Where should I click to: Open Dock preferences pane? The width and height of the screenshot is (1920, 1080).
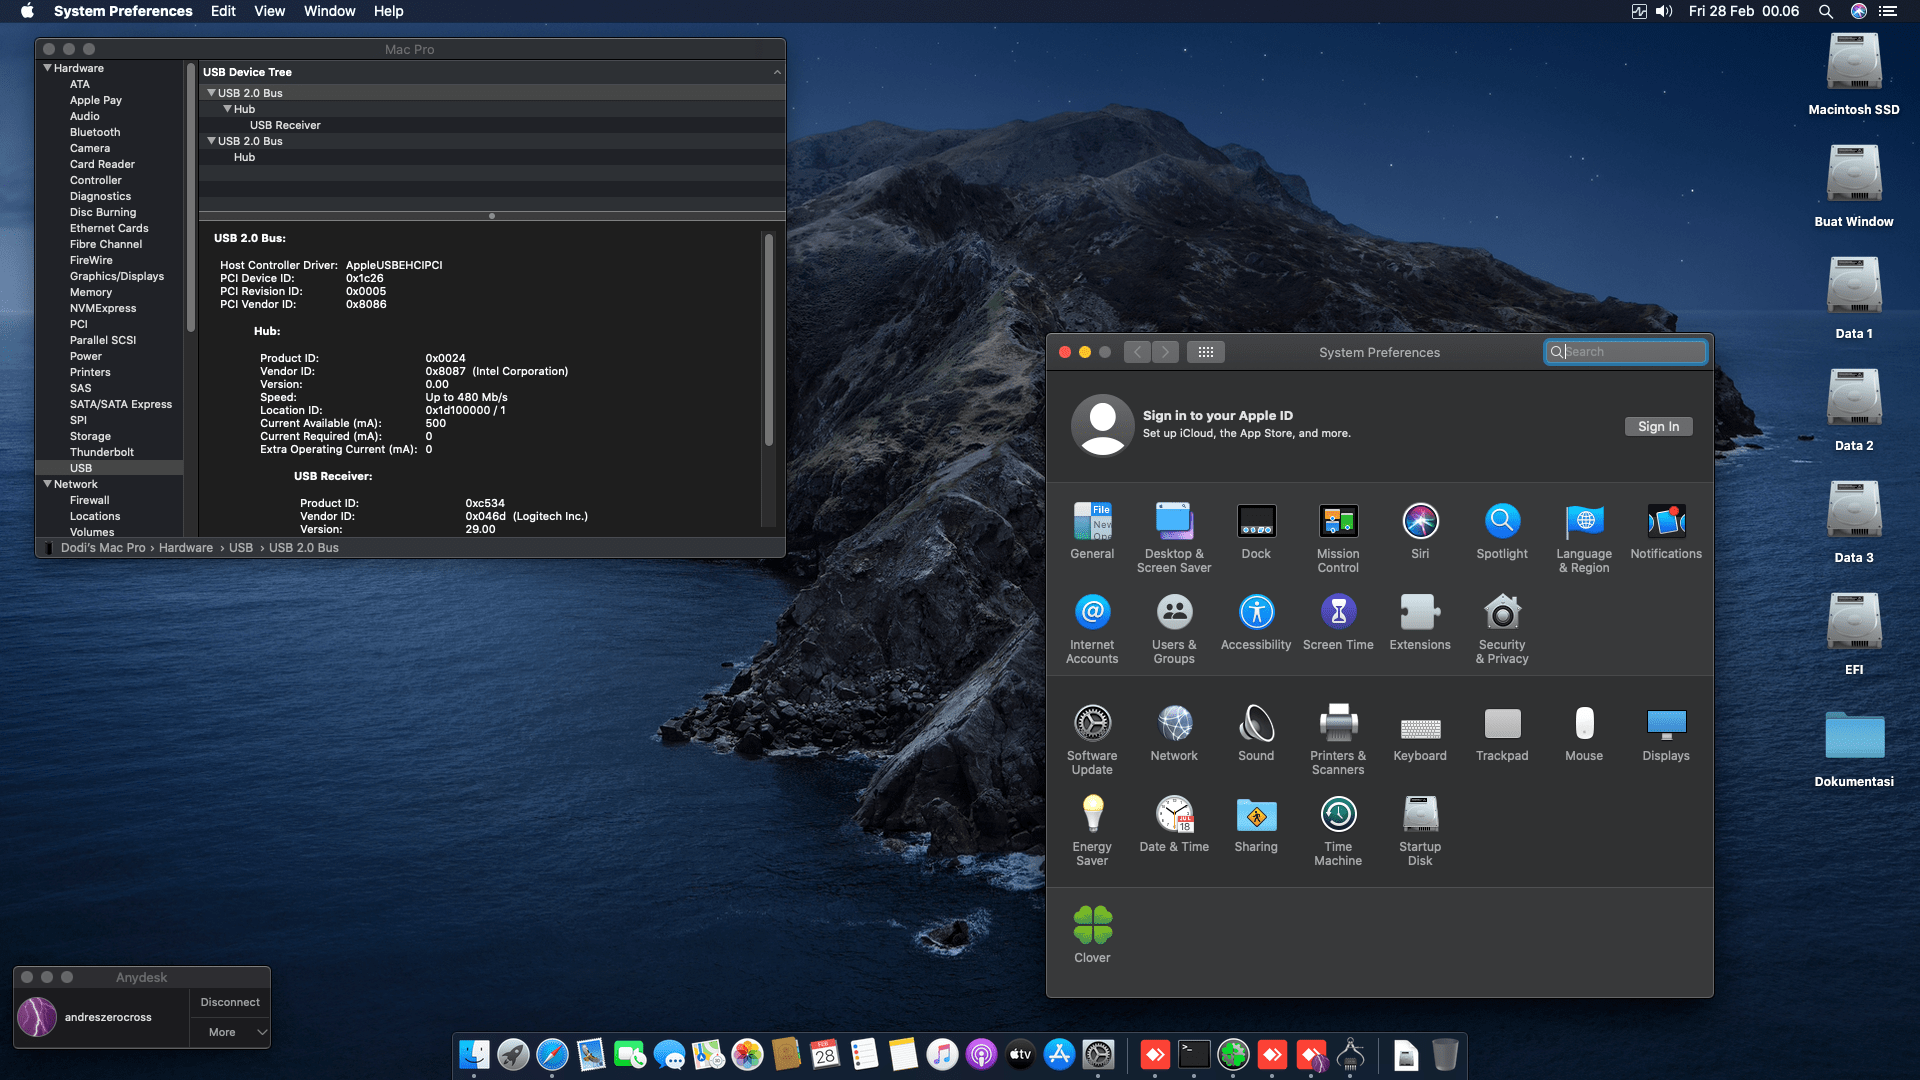pyautogui.click(x=1256, y=531)
